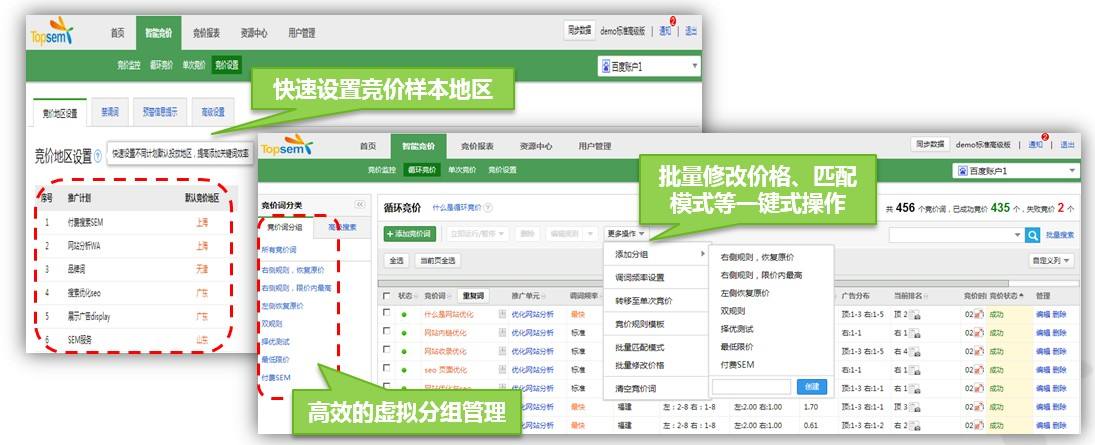Click the 当前页全选 button
Image resolution: width=1095 pixels, height=445 pixels.
click(436, 261)
